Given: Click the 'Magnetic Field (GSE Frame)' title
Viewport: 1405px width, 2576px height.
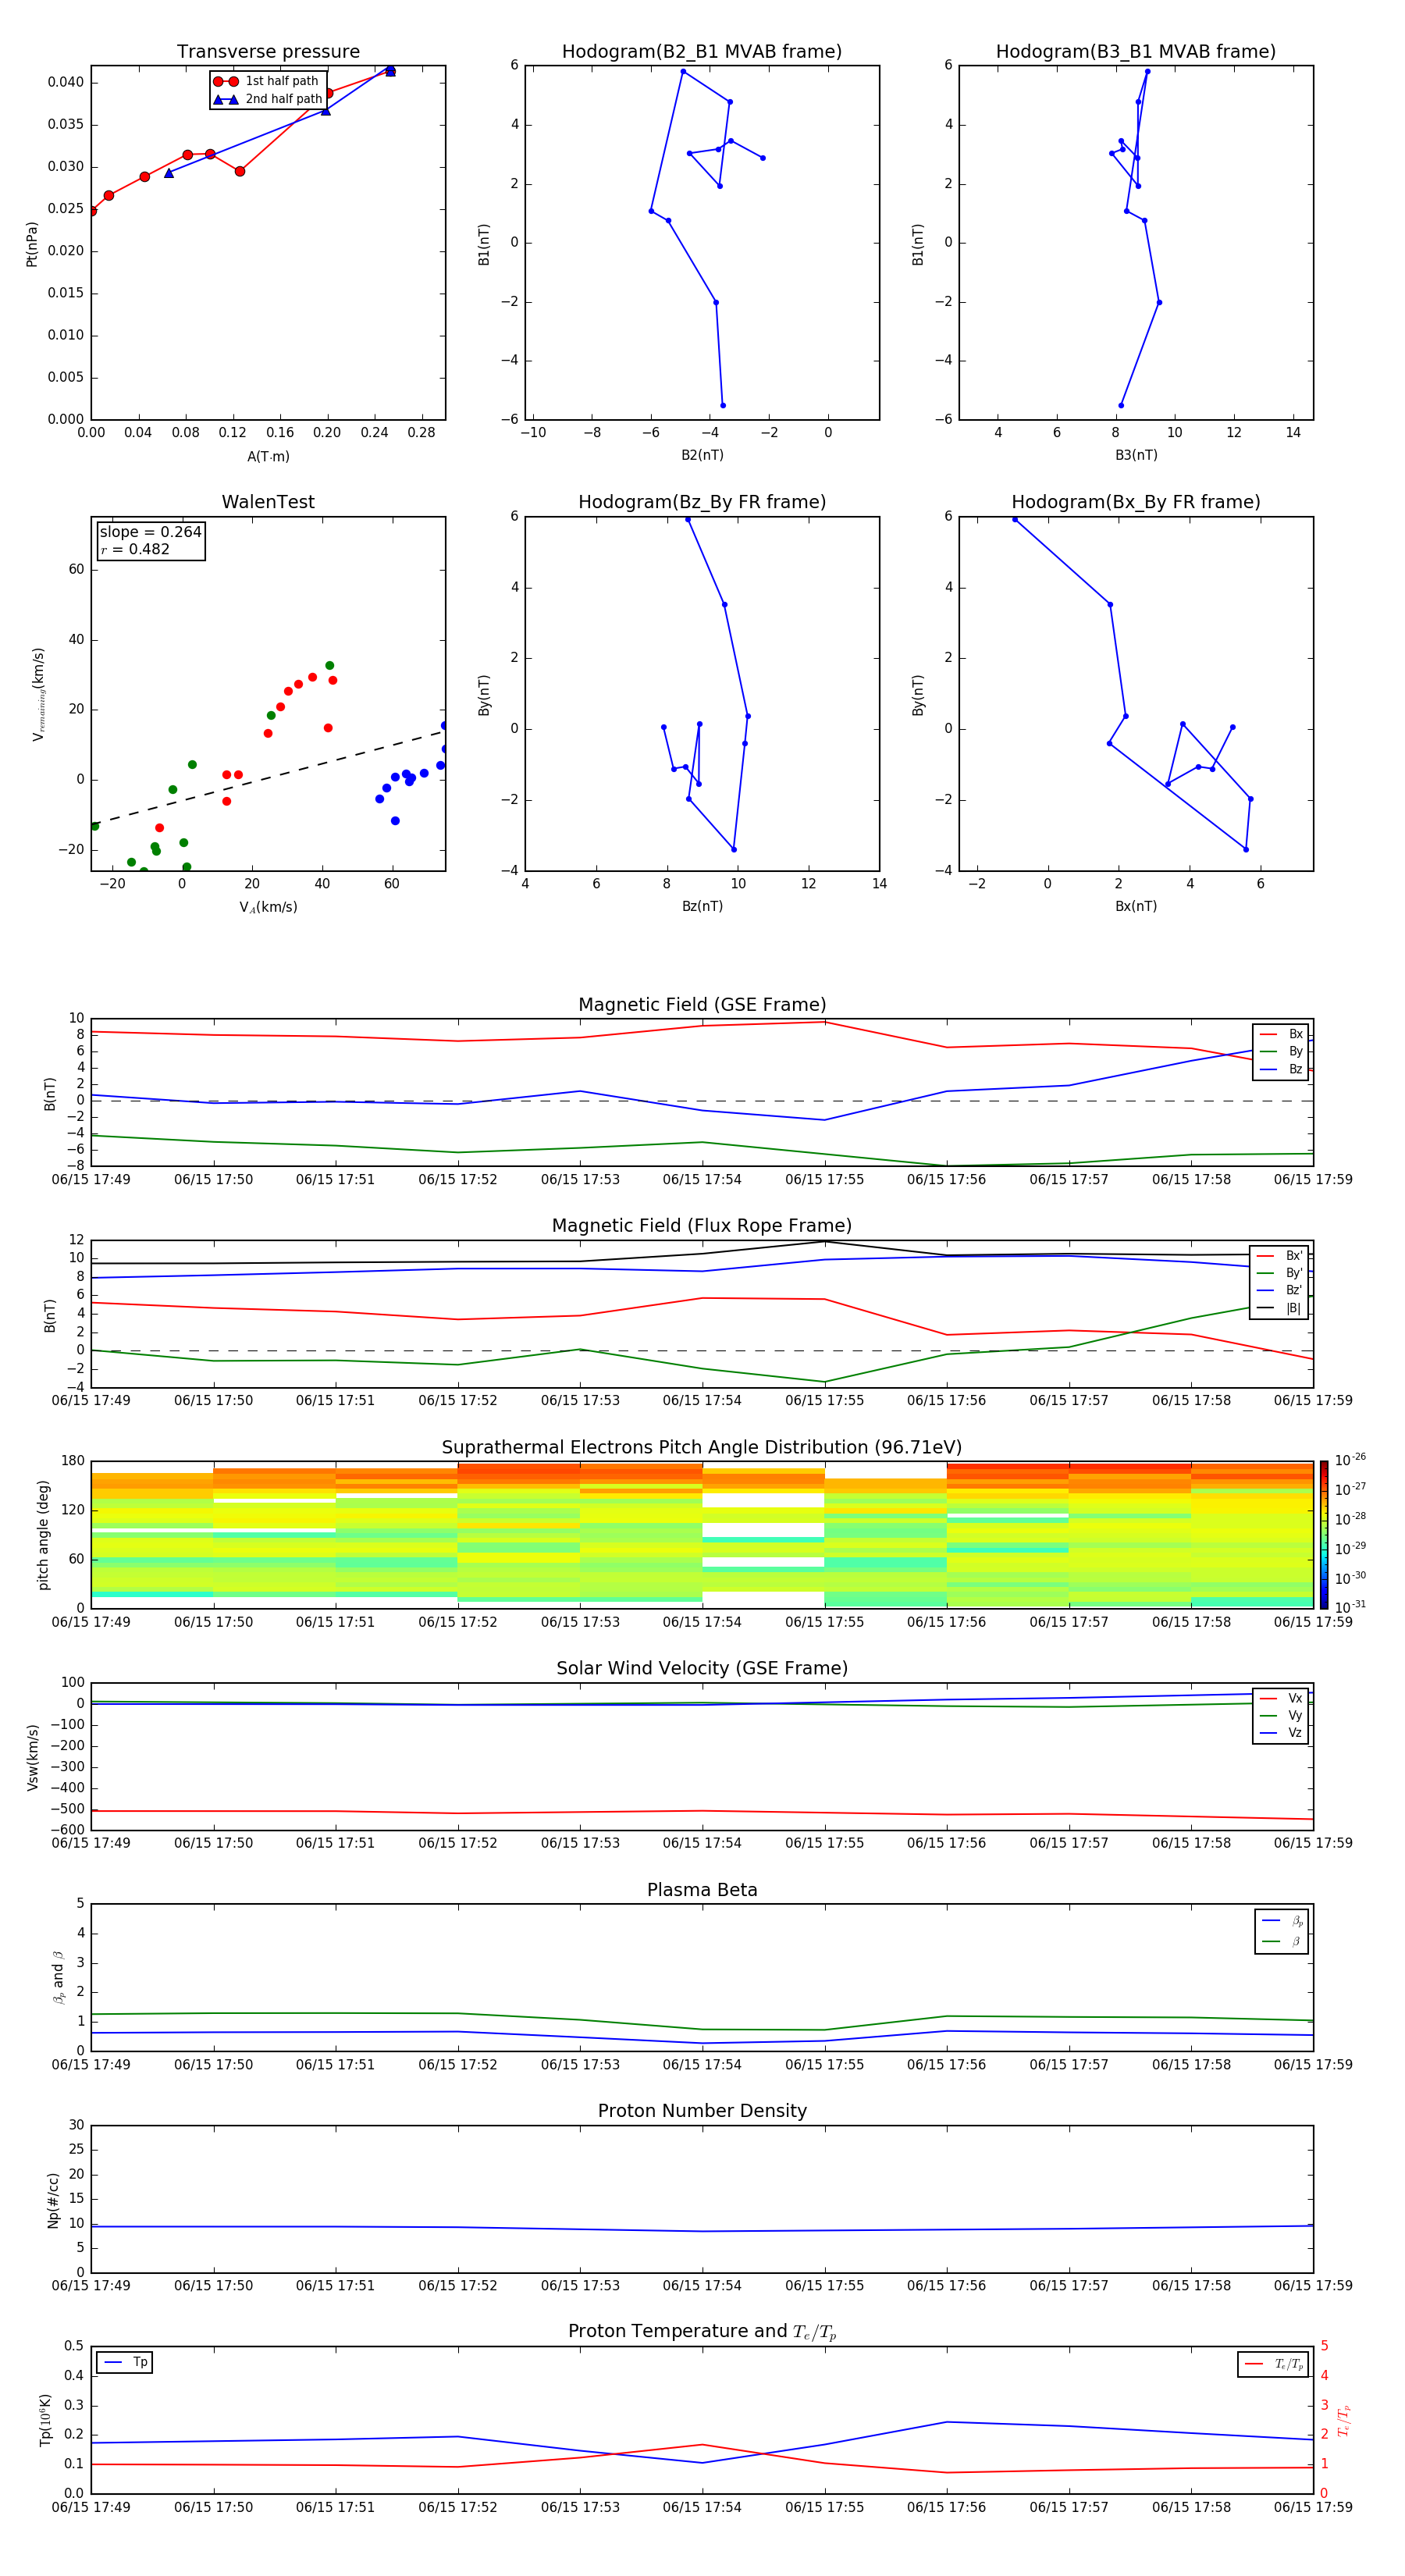Looking at the screenshot, I should pyautogui.click(x=702, y=1005).
